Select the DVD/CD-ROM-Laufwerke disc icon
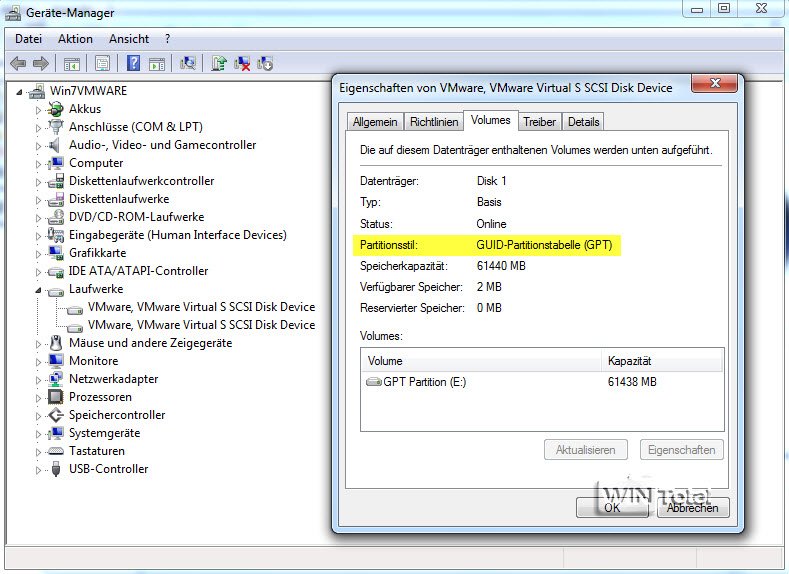789x574 pixels. coord(55,217)
